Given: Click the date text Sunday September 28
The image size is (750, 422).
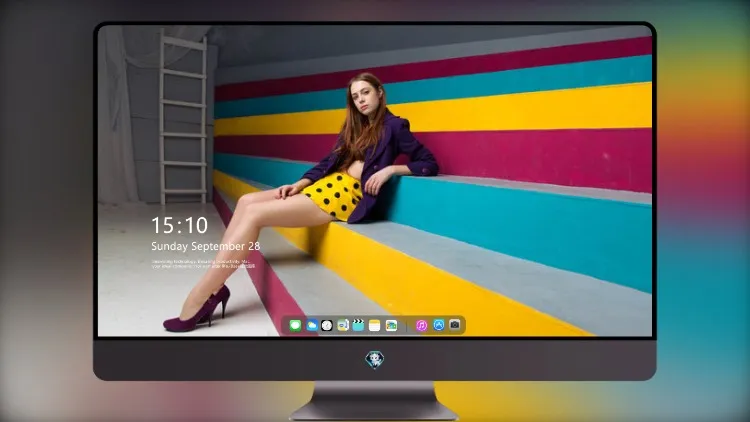Looking at the screenshot, I should pyautogui.click(x=206, y=246).
